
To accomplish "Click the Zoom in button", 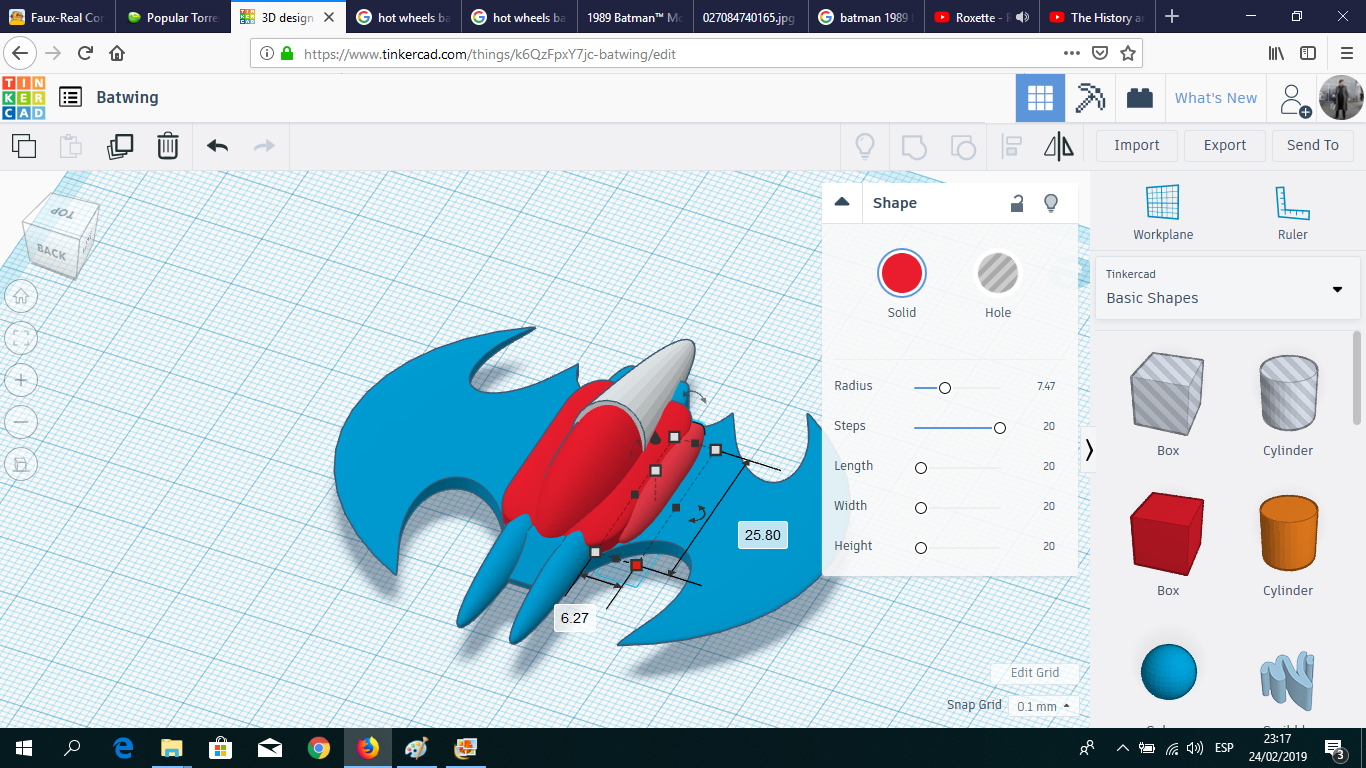I will (21, 380).
